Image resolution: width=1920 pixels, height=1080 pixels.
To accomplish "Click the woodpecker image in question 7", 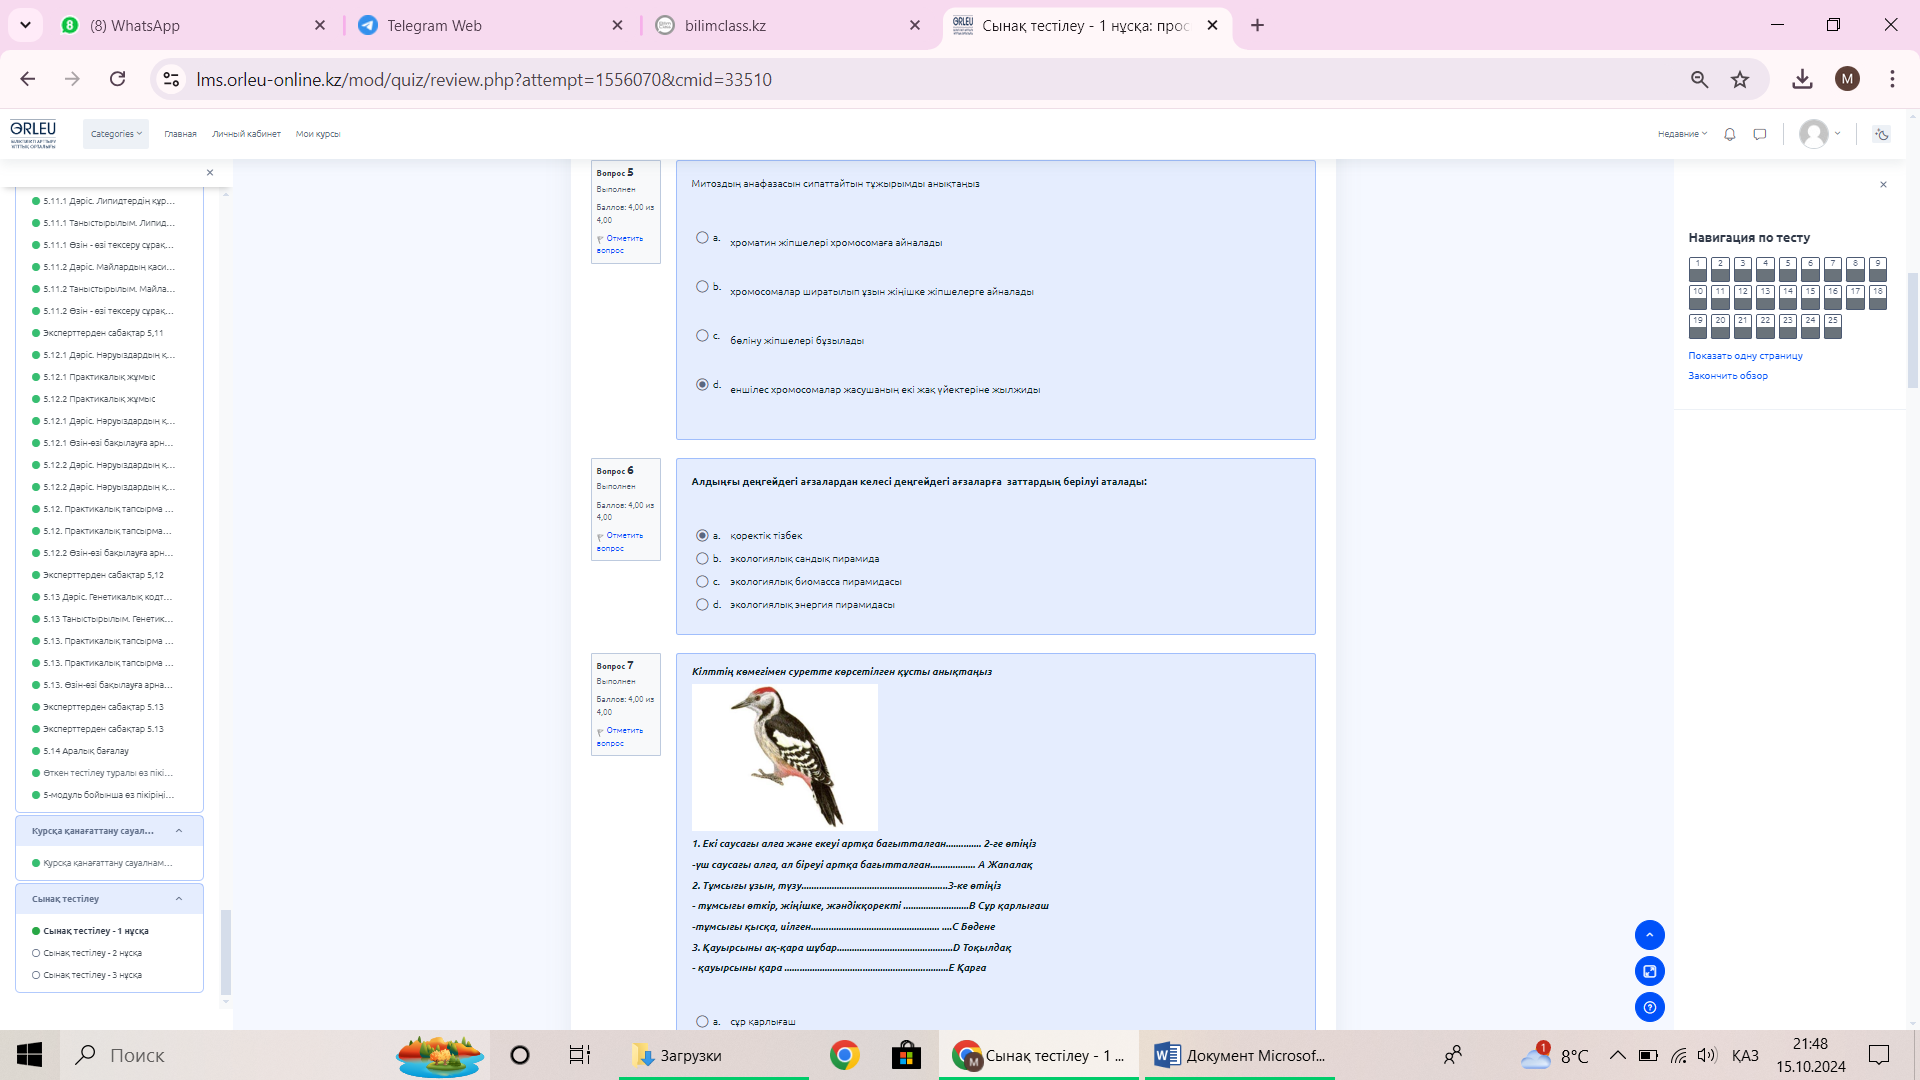I will (784, 757).
